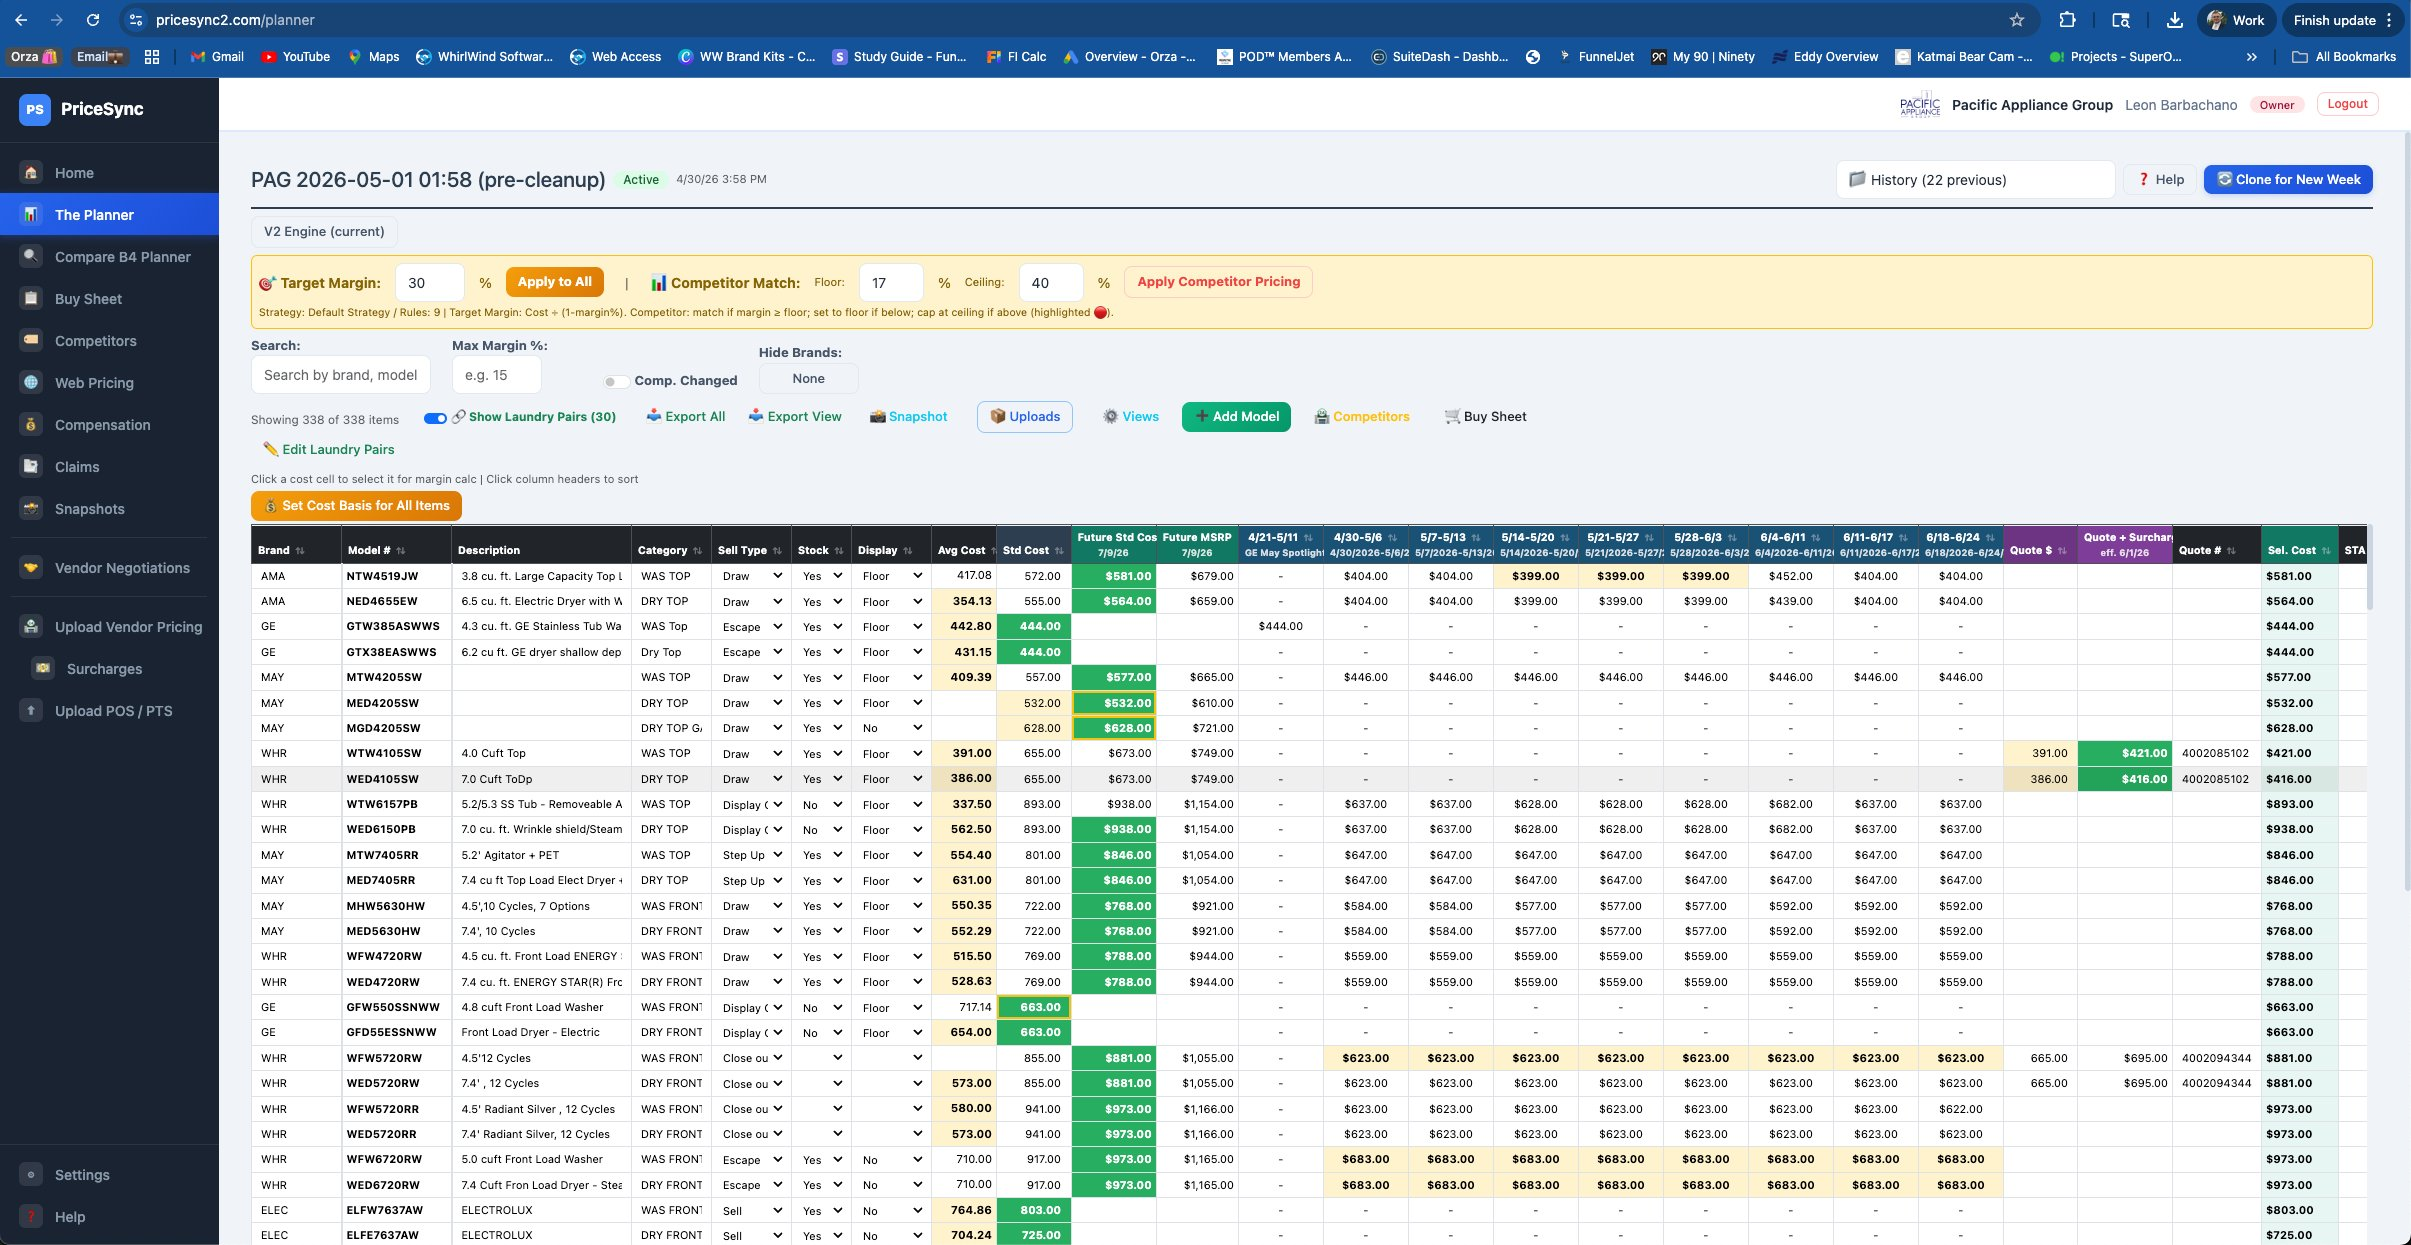This screenshot has height=1245, width=2411.
Task: Open the History (22 previous) dropdown
Action: [x=1975, y=180]
